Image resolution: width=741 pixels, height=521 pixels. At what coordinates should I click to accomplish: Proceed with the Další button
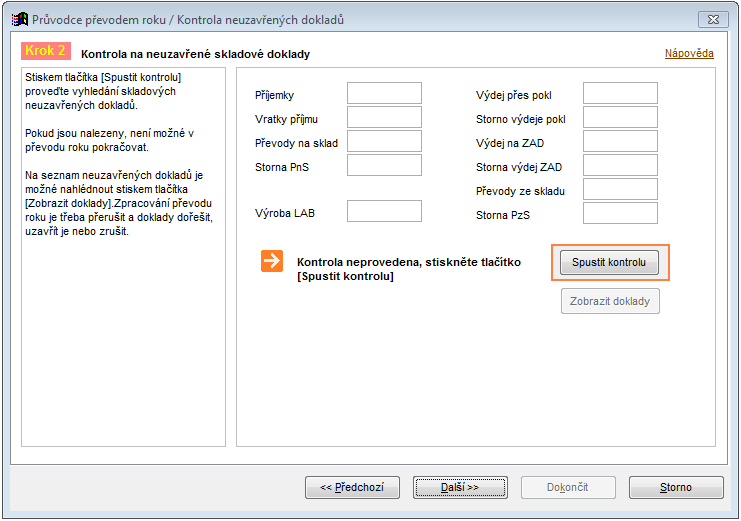point(460,487)
